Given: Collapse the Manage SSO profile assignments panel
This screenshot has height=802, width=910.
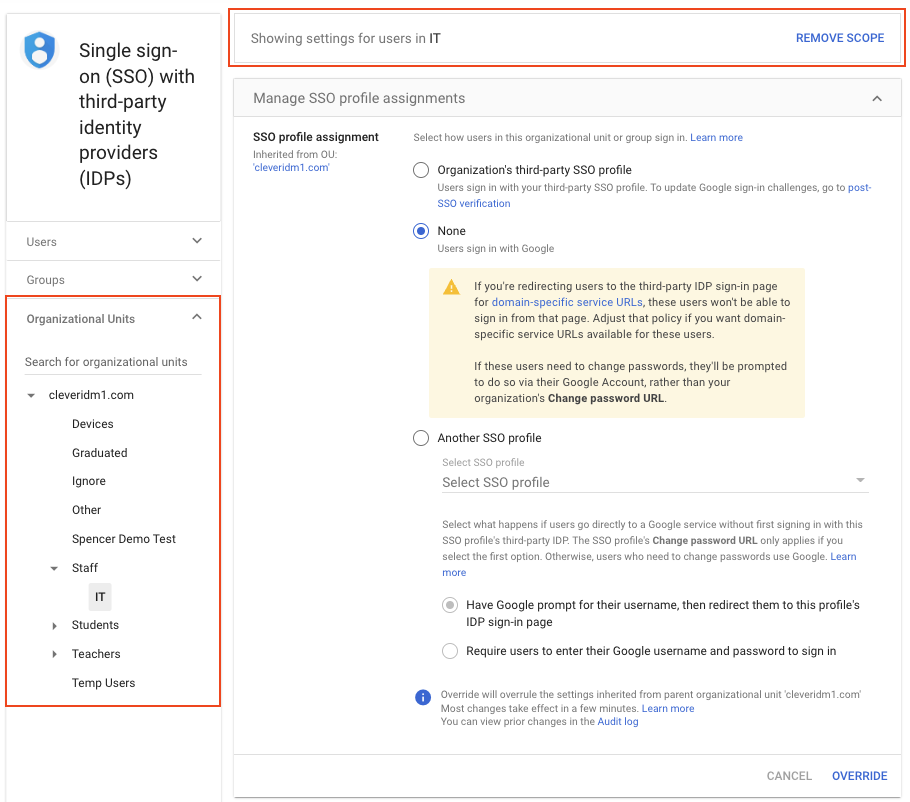Looking at the screenshot, I should 877,97.
